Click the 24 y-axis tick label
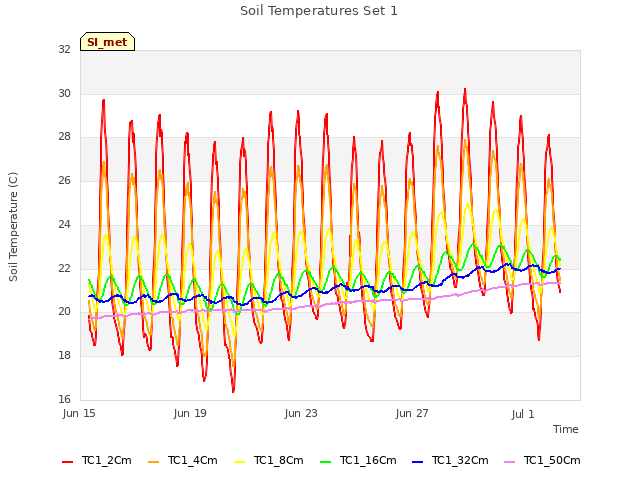Viewport: 640px width, 480px height. point(64,224)
